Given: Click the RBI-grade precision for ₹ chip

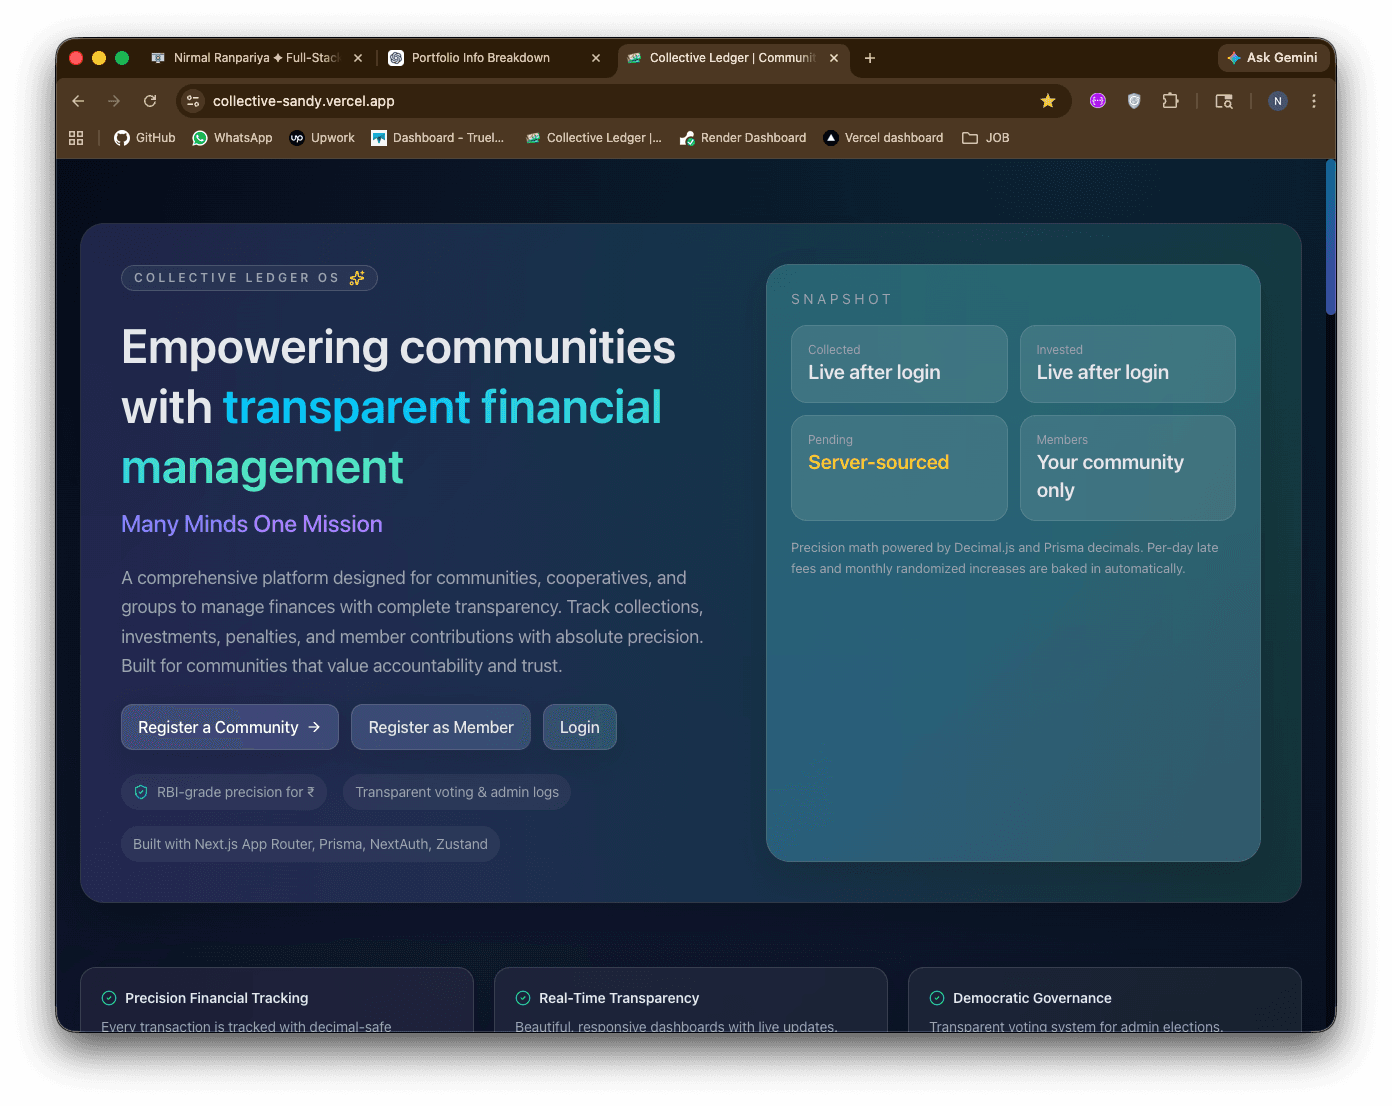Looking at the screenshot, I should (224, 792).
